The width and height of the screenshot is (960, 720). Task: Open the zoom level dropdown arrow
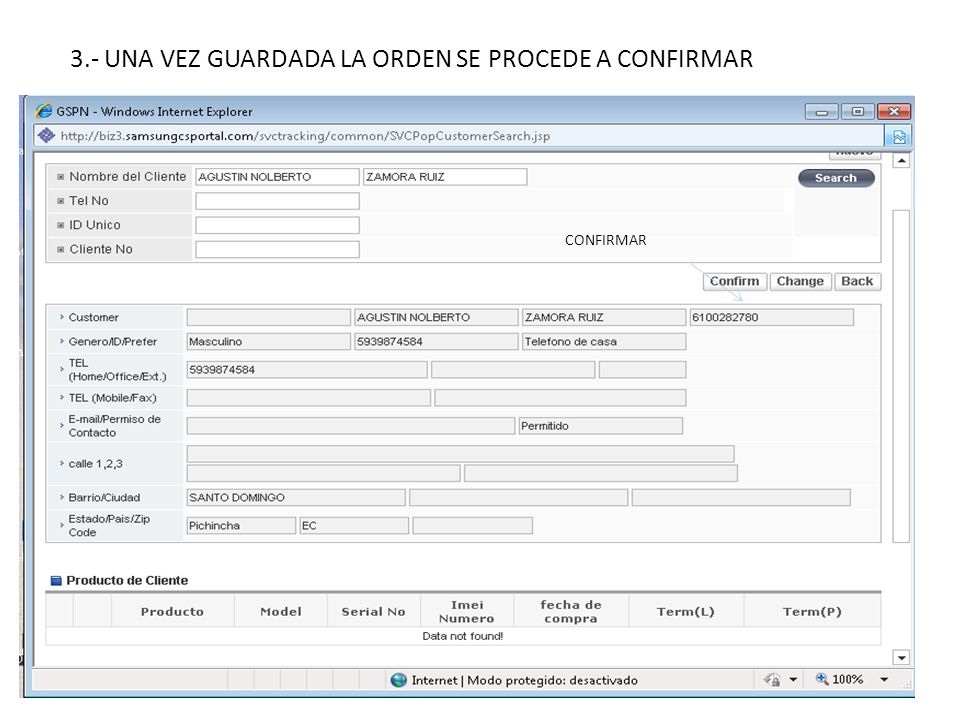pyautogui.click(x=884, y=680)
